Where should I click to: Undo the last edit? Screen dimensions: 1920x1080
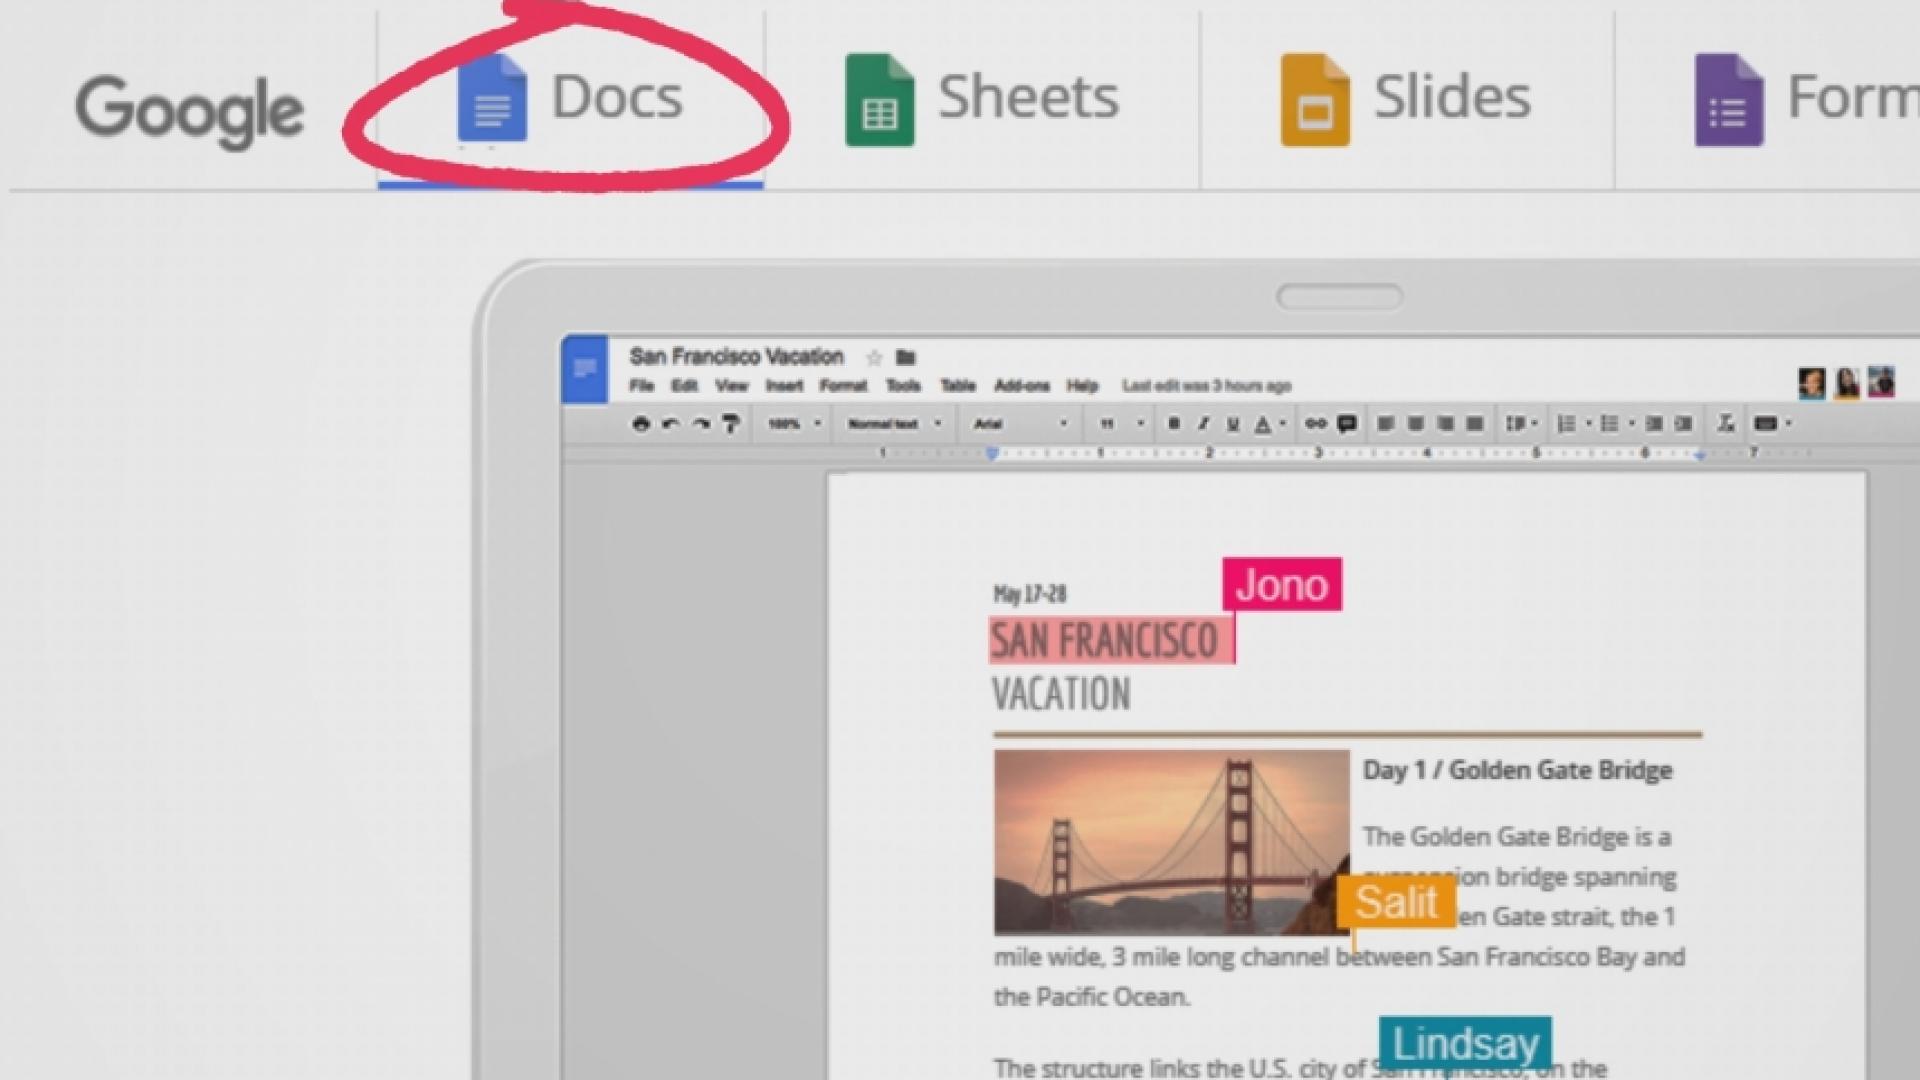coord(668,423)
